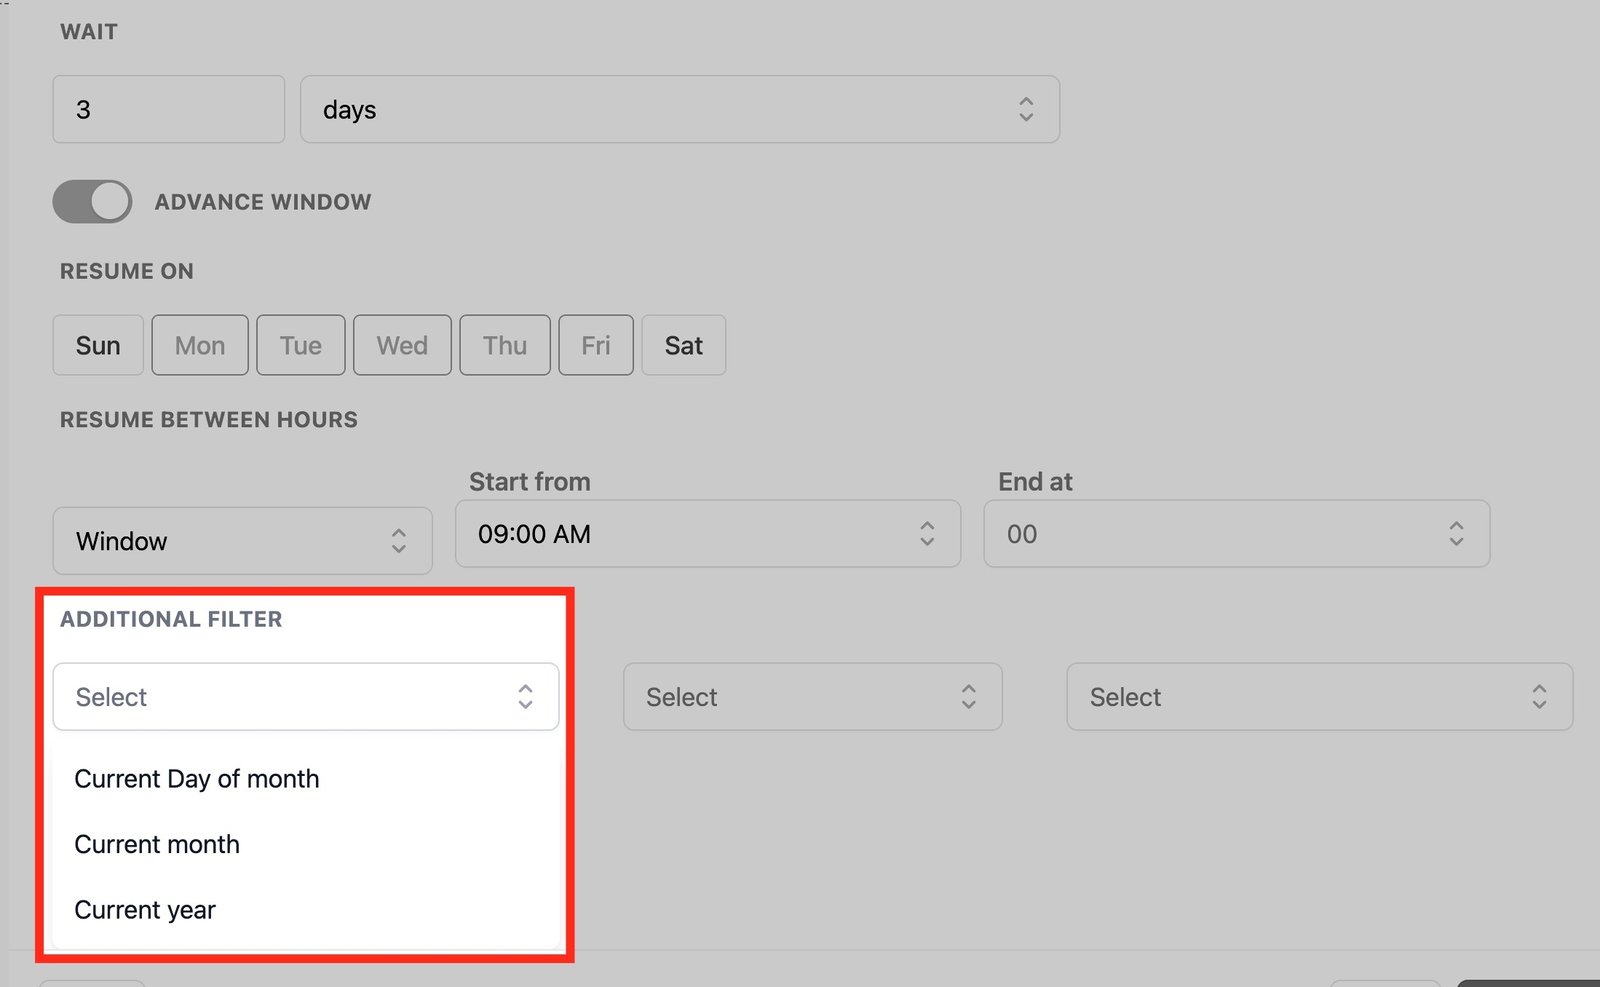
Task: Choose Current Day of month option
Action: click(197, 779)
